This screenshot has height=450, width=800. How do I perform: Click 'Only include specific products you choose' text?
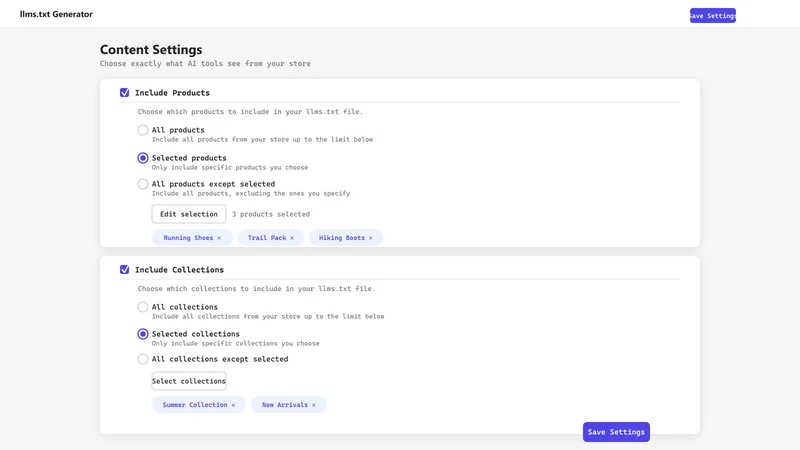pyautogui.click(x=230, y=167)
